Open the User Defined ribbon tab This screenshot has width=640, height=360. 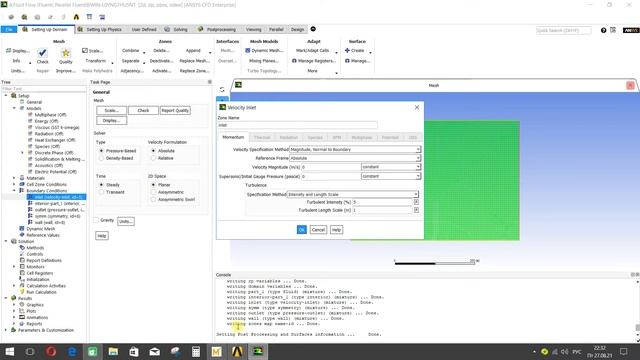coord(144,29)
